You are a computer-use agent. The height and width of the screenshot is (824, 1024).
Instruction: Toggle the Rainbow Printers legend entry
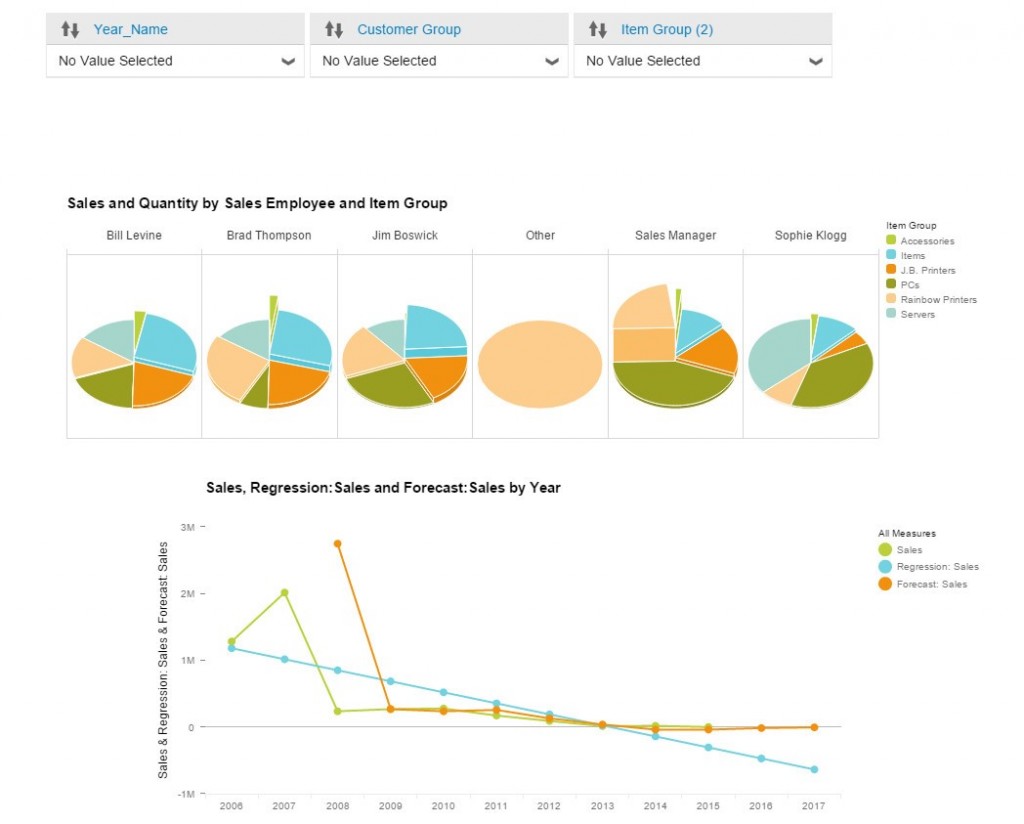tap(890, 299)
